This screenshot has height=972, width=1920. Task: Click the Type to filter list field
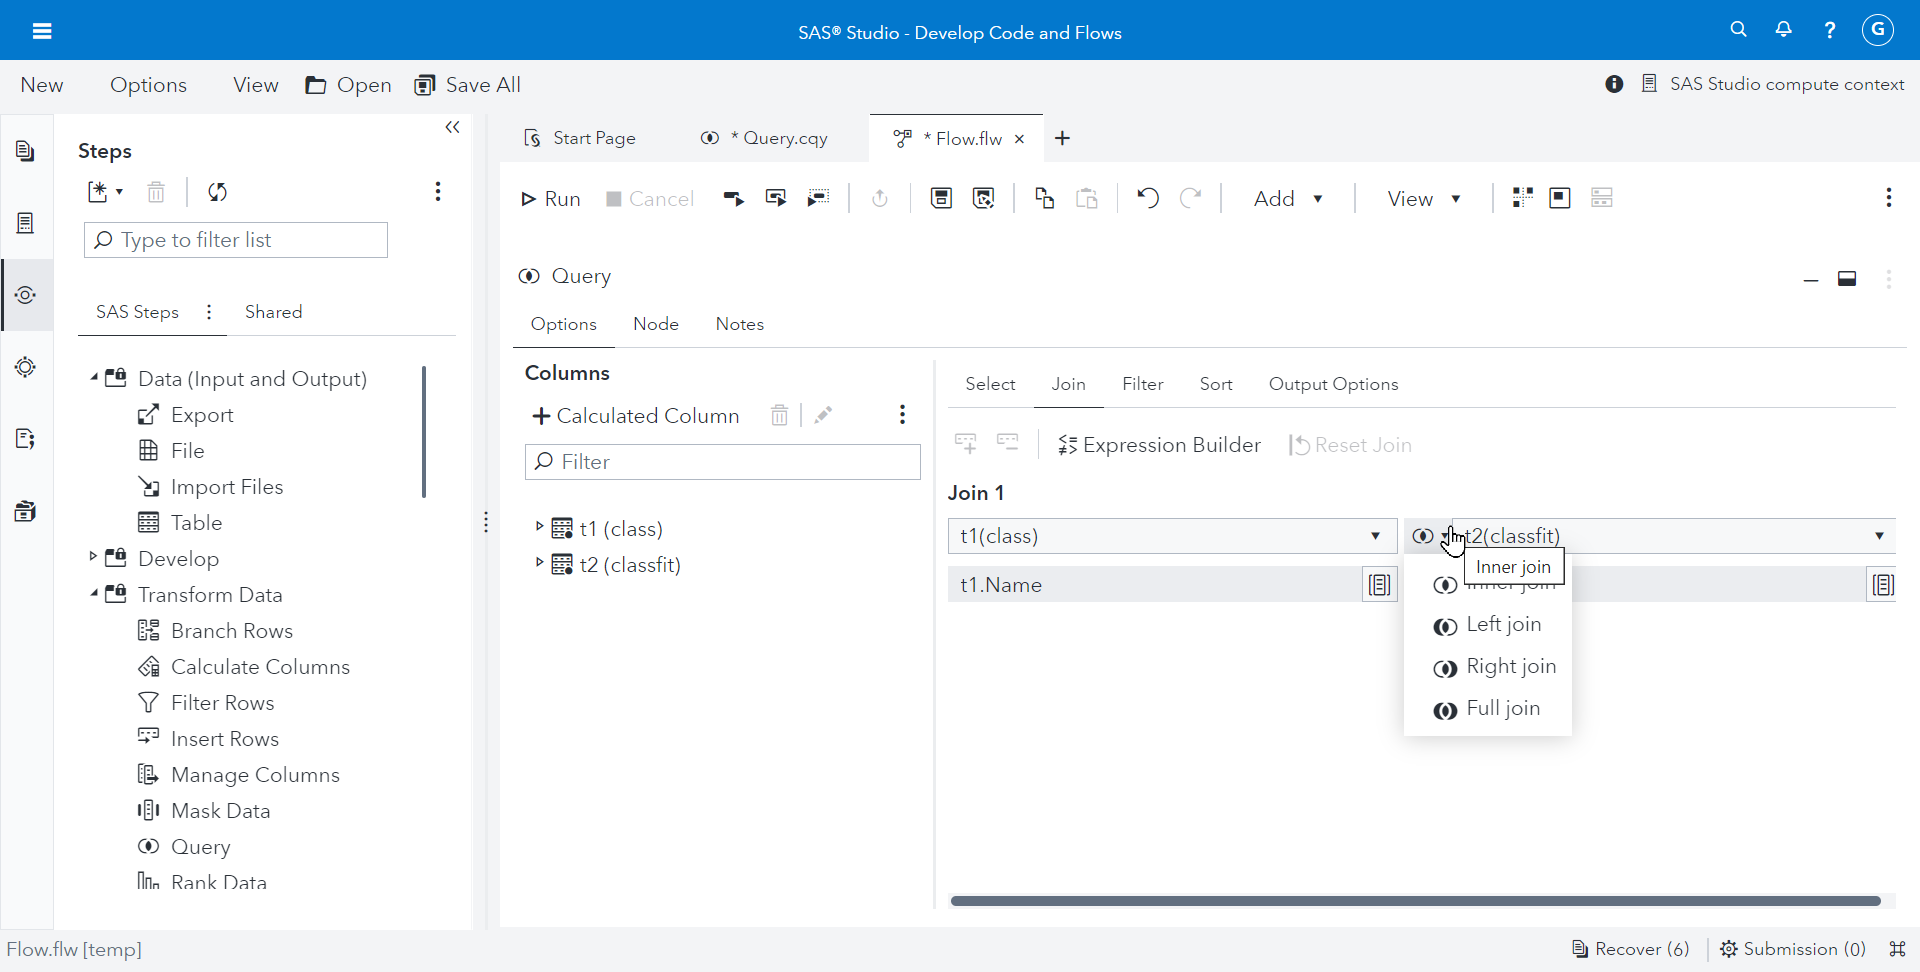pos(235,240)
